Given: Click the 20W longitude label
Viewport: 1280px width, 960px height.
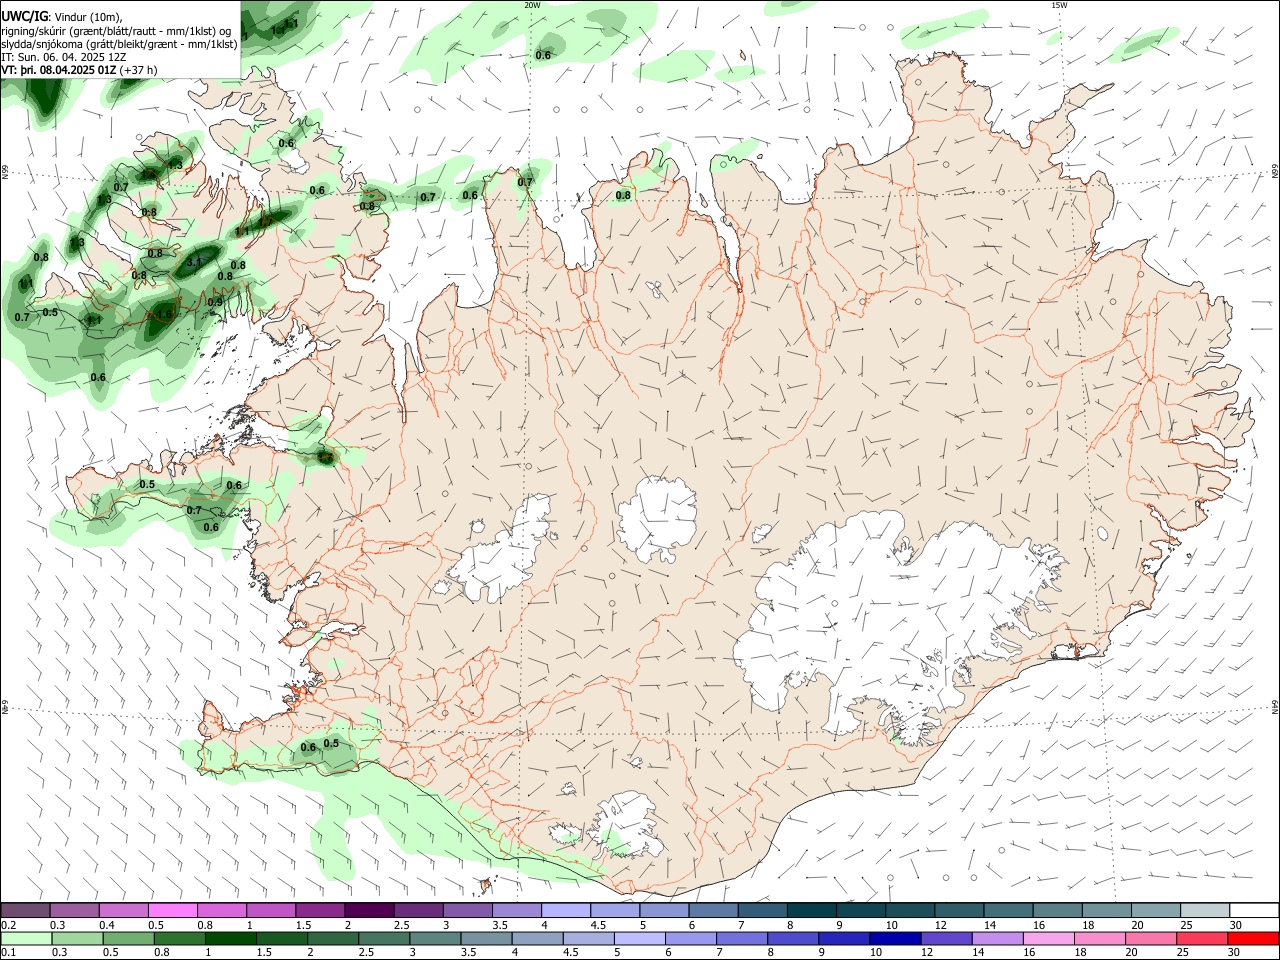Looking at the screenshot, I should tap(532, 5).
